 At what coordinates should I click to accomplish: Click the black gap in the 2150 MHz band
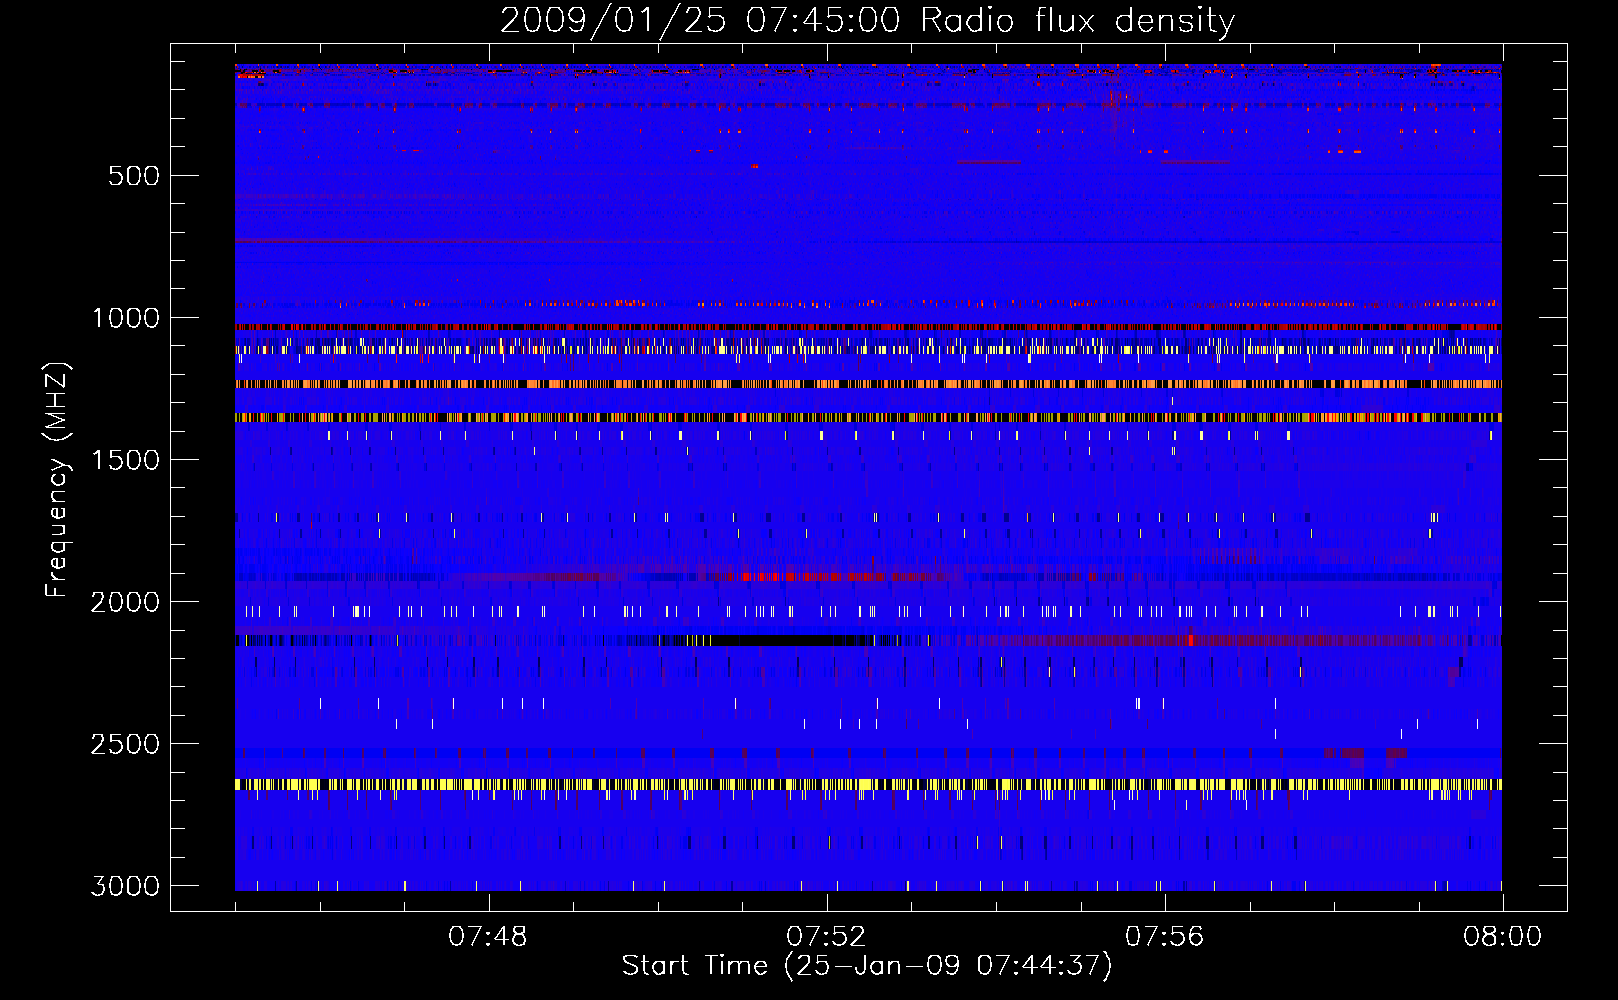[788, 641]
